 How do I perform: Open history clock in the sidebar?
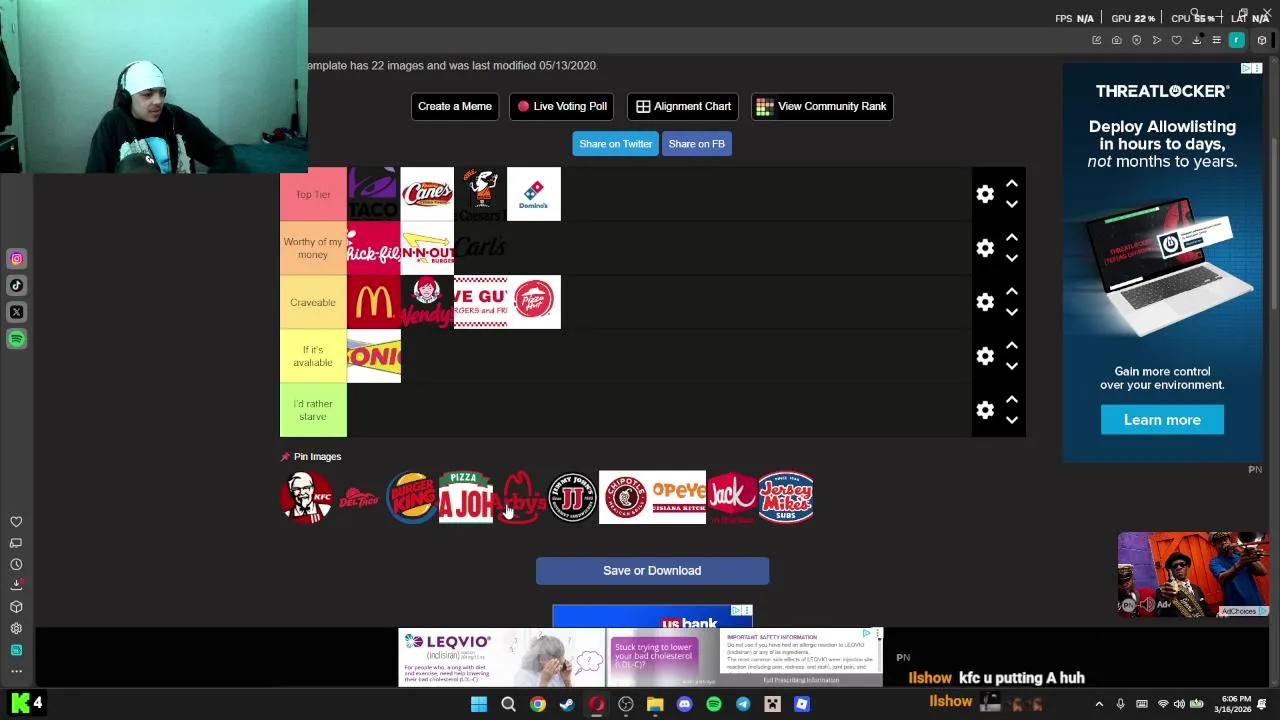click(x=16, y=564)
